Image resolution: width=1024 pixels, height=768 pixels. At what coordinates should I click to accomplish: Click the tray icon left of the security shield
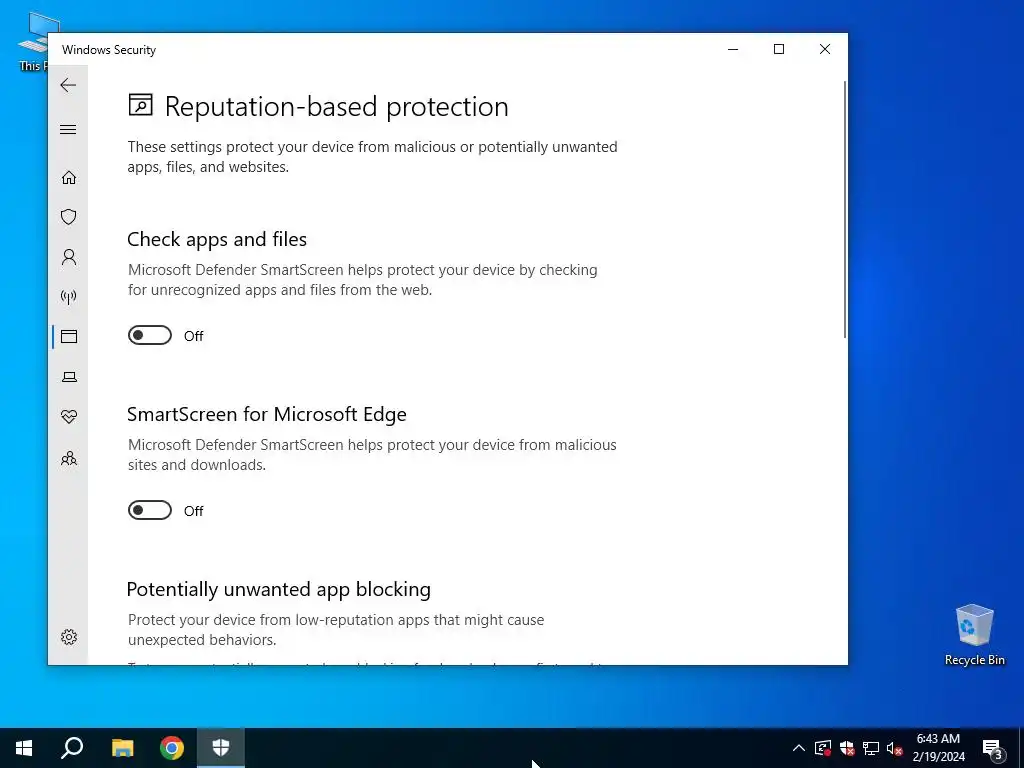tap(823, 748)
